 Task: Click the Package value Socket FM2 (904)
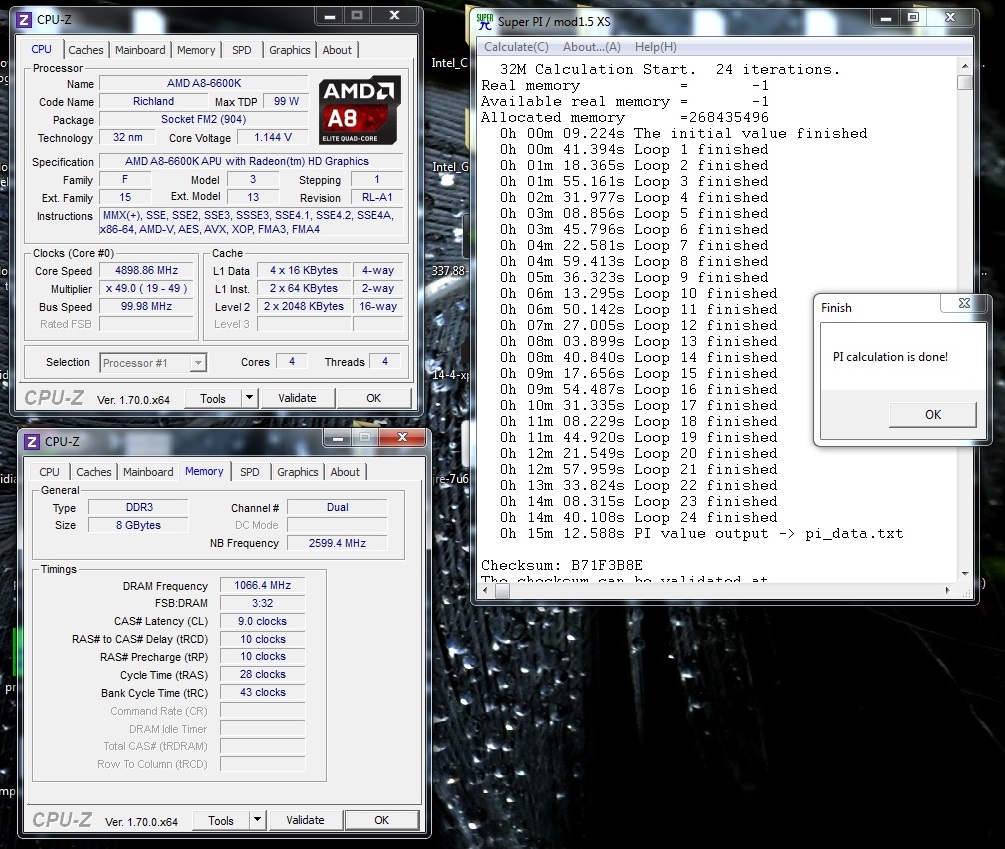click(x=204, y=119)
